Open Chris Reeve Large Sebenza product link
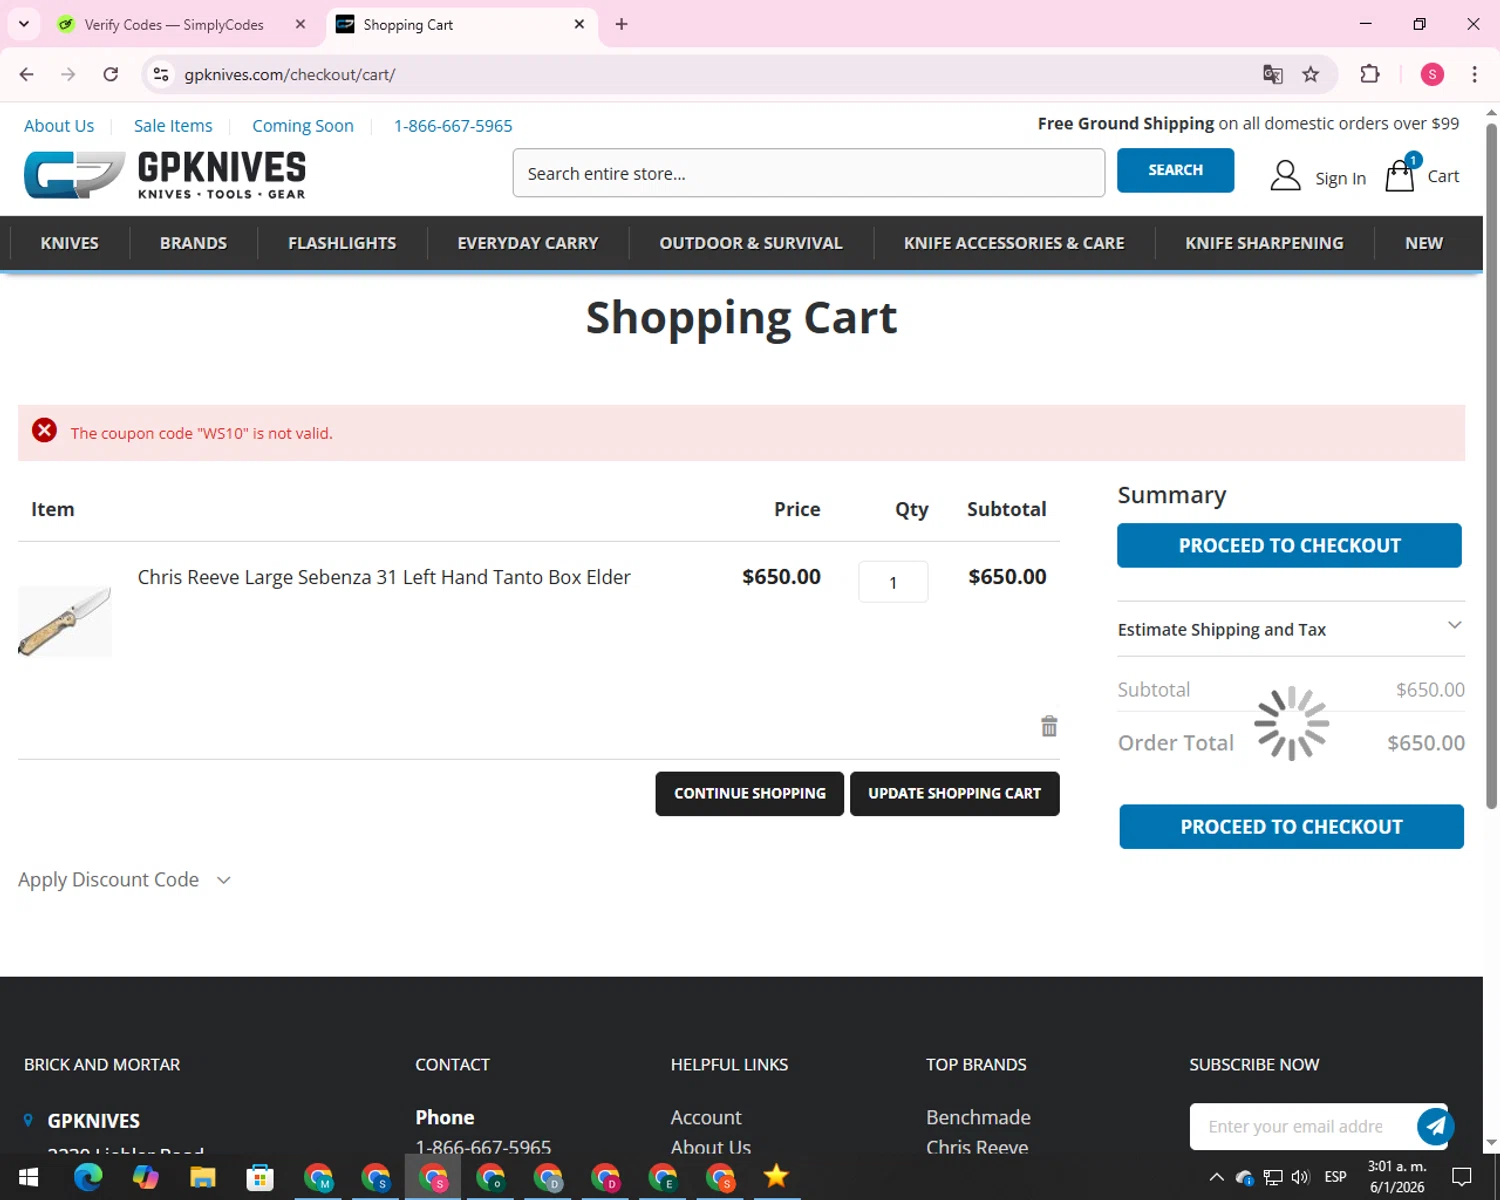 (x=384, y=577)
